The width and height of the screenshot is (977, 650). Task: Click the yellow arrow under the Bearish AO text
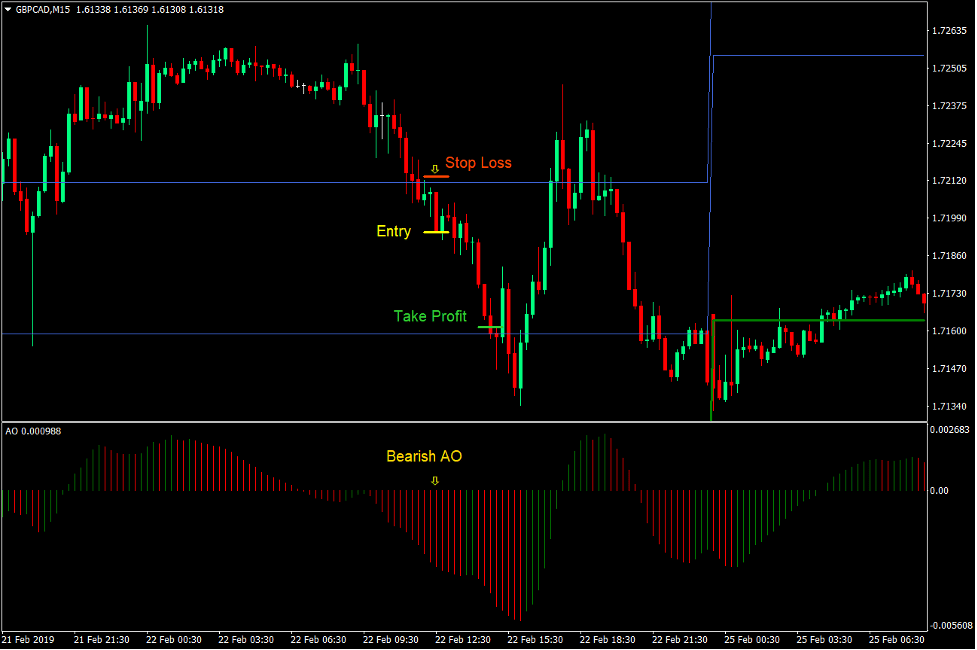(433, 479)
